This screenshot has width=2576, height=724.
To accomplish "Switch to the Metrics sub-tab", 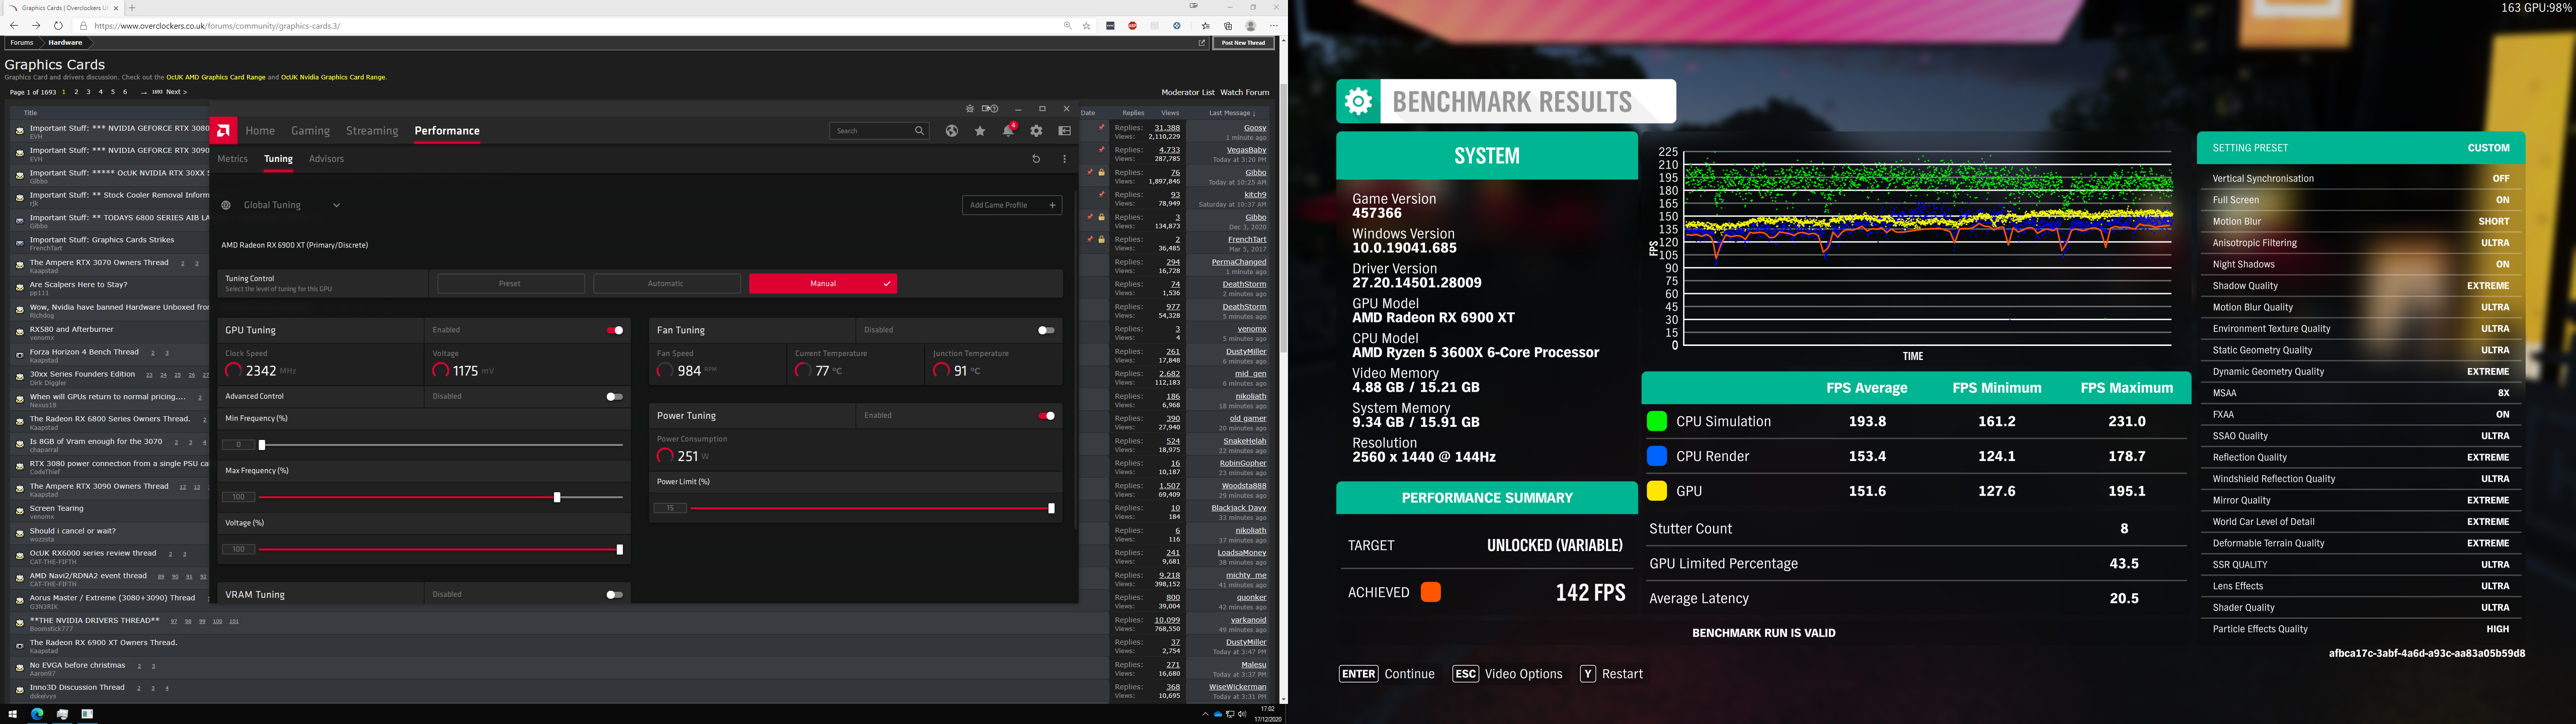I will [x=232, y=159].
